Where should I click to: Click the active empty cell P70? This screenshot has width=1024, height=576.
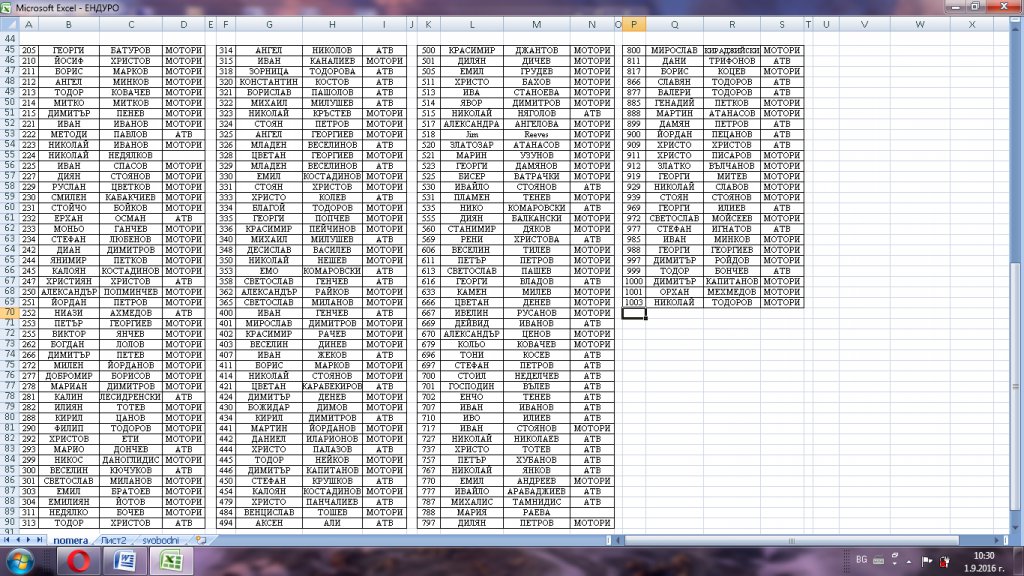coord(633,313)
